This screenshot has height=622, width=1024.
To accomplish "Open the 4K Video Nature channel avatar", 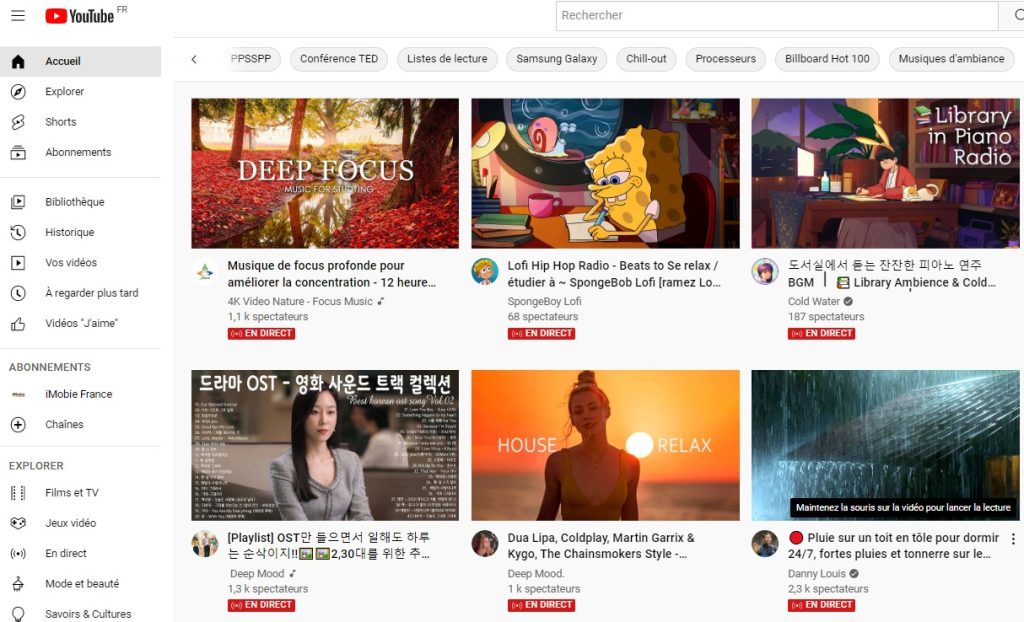I will [204, 271].
